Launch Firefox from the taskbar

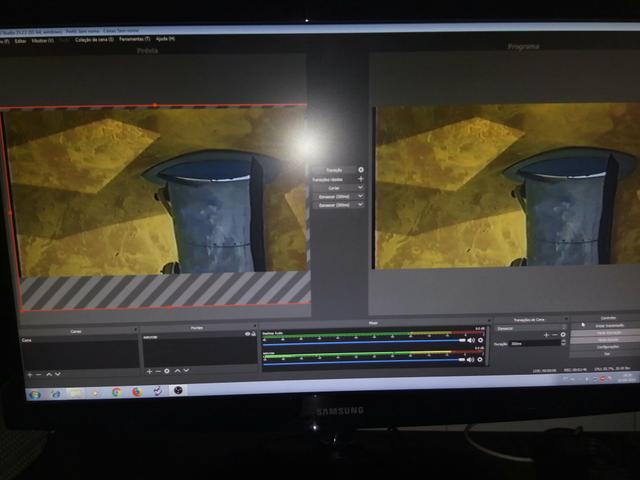pos(138,392)
